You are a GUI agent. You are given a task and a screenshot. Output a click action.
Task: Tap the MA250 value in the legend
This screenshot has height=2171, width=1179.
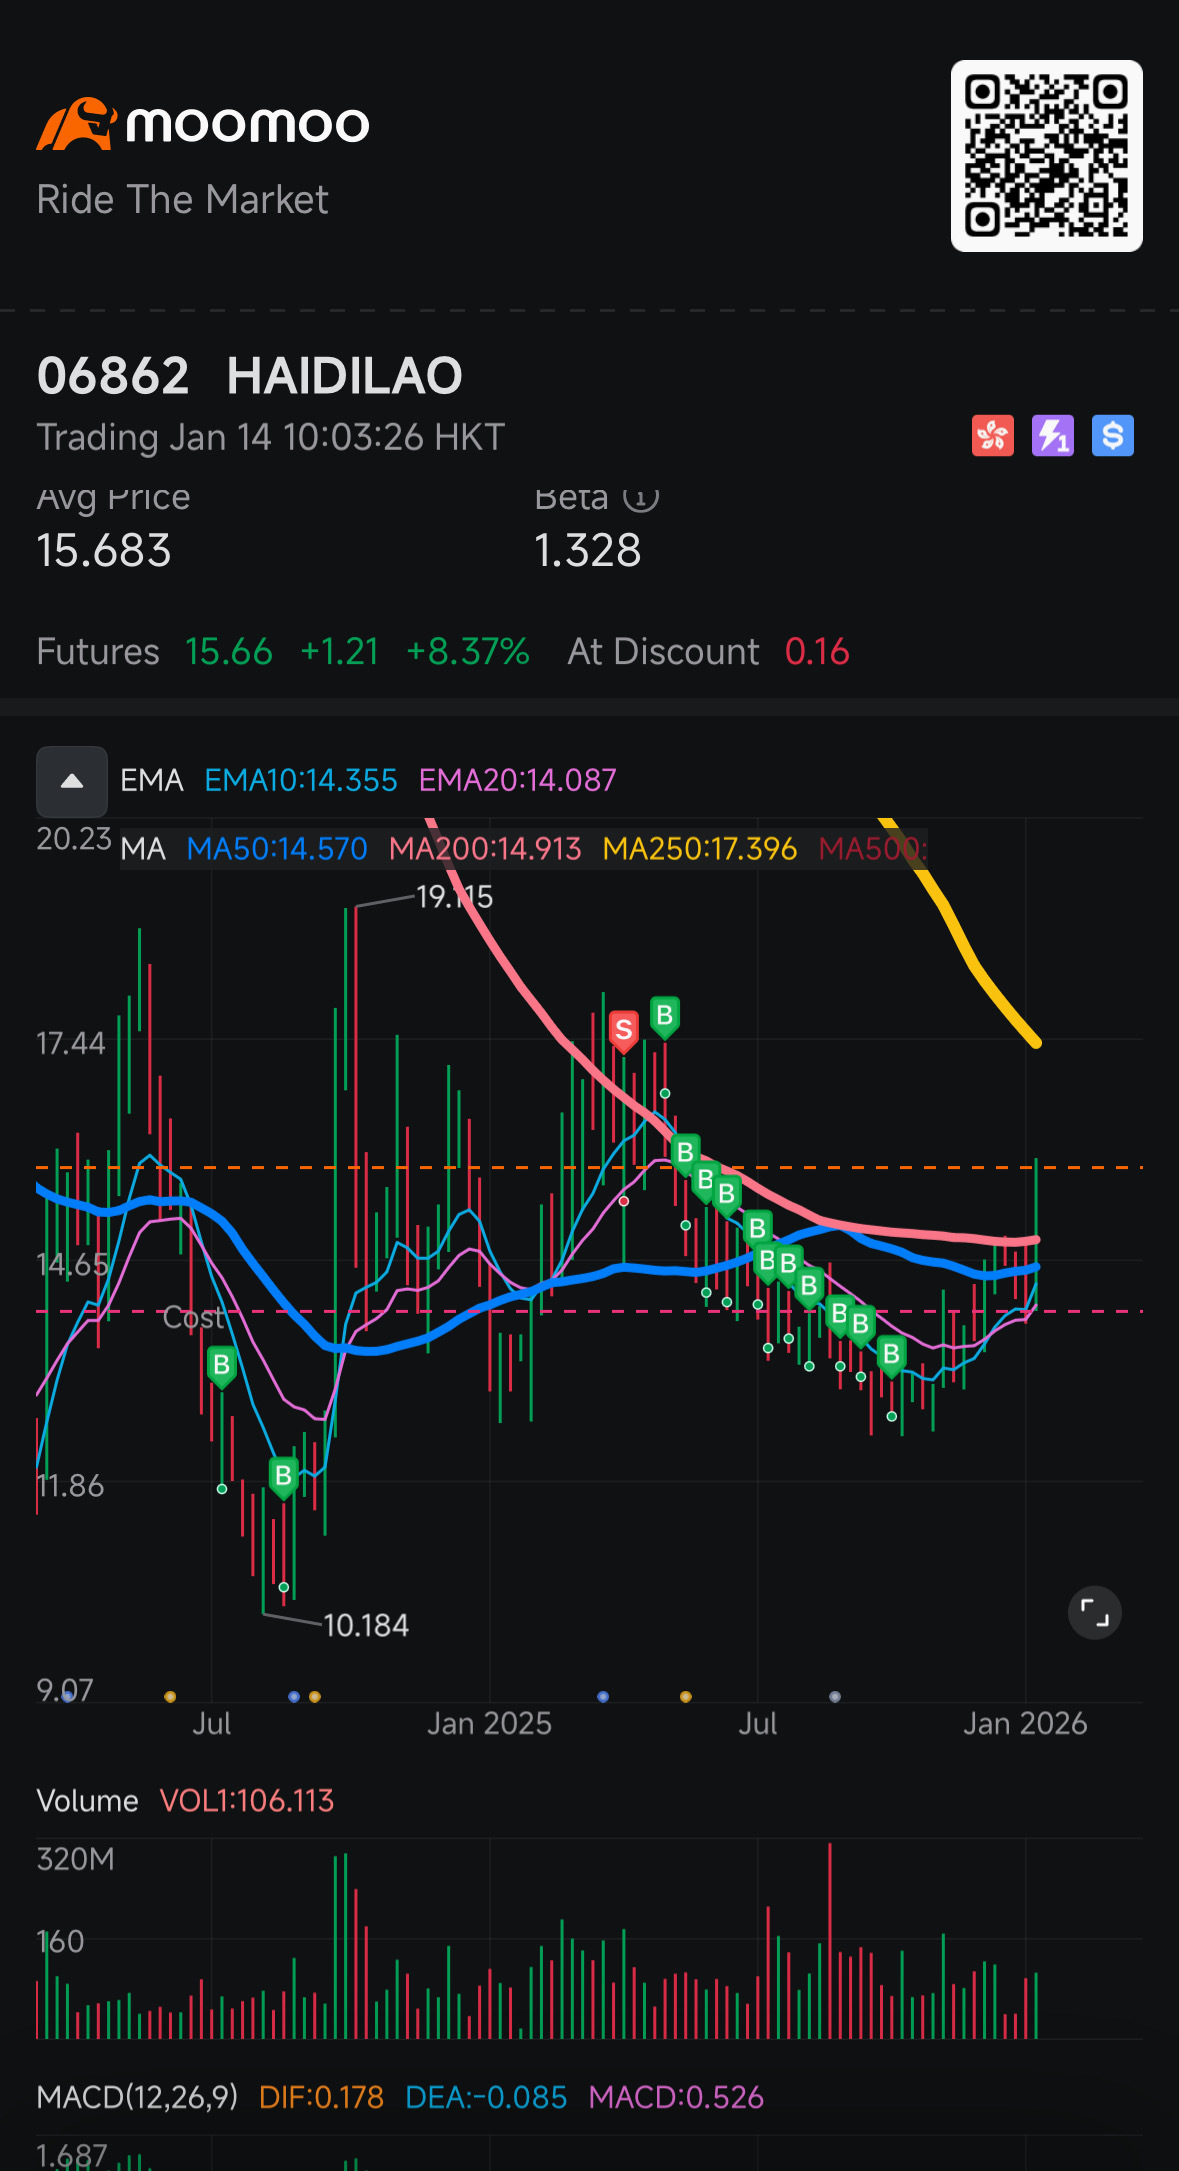pos(699,849)
